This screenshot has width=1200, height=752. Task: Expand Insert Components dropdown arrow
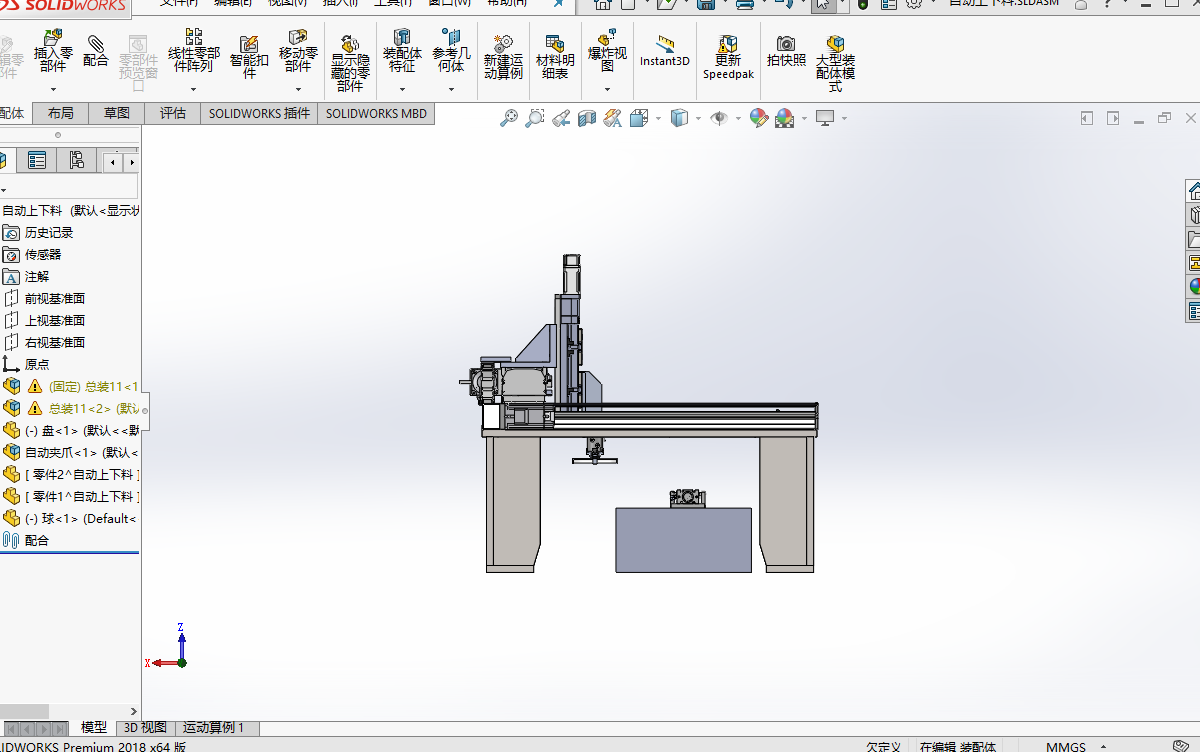tap(53, 89)
